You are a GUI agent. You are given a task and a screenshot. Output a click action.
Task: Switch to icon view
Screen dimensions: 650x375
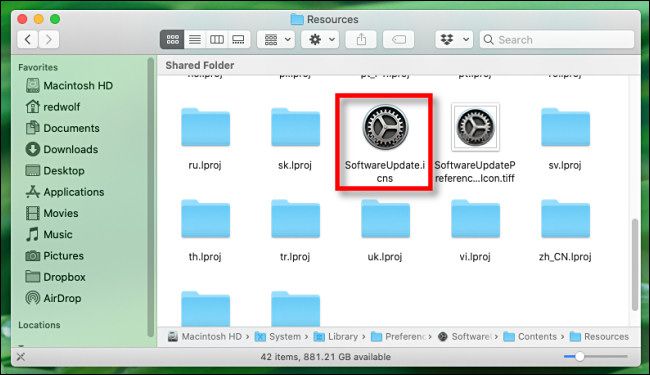point(172,40)
